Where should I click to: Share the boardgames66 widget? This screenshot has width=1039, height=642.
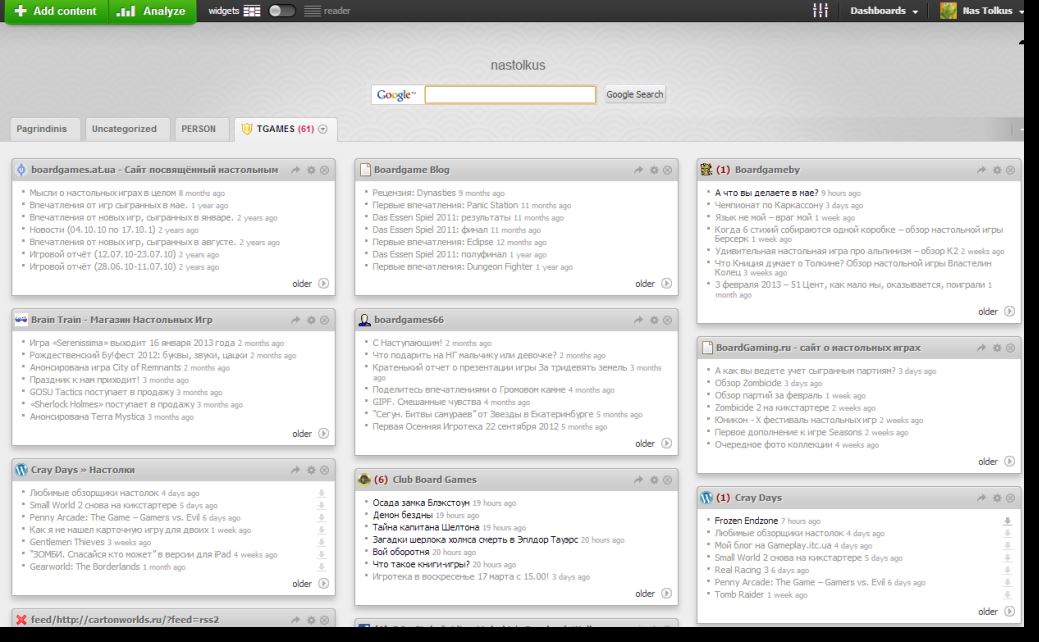coord(638,320)
